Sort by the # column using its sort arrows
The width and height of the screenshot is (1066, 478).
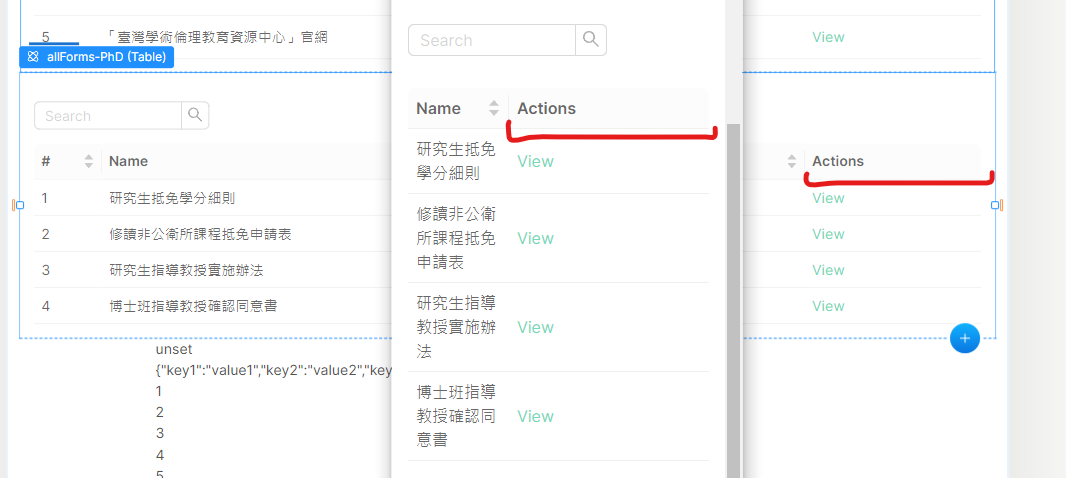pos(88,161)
